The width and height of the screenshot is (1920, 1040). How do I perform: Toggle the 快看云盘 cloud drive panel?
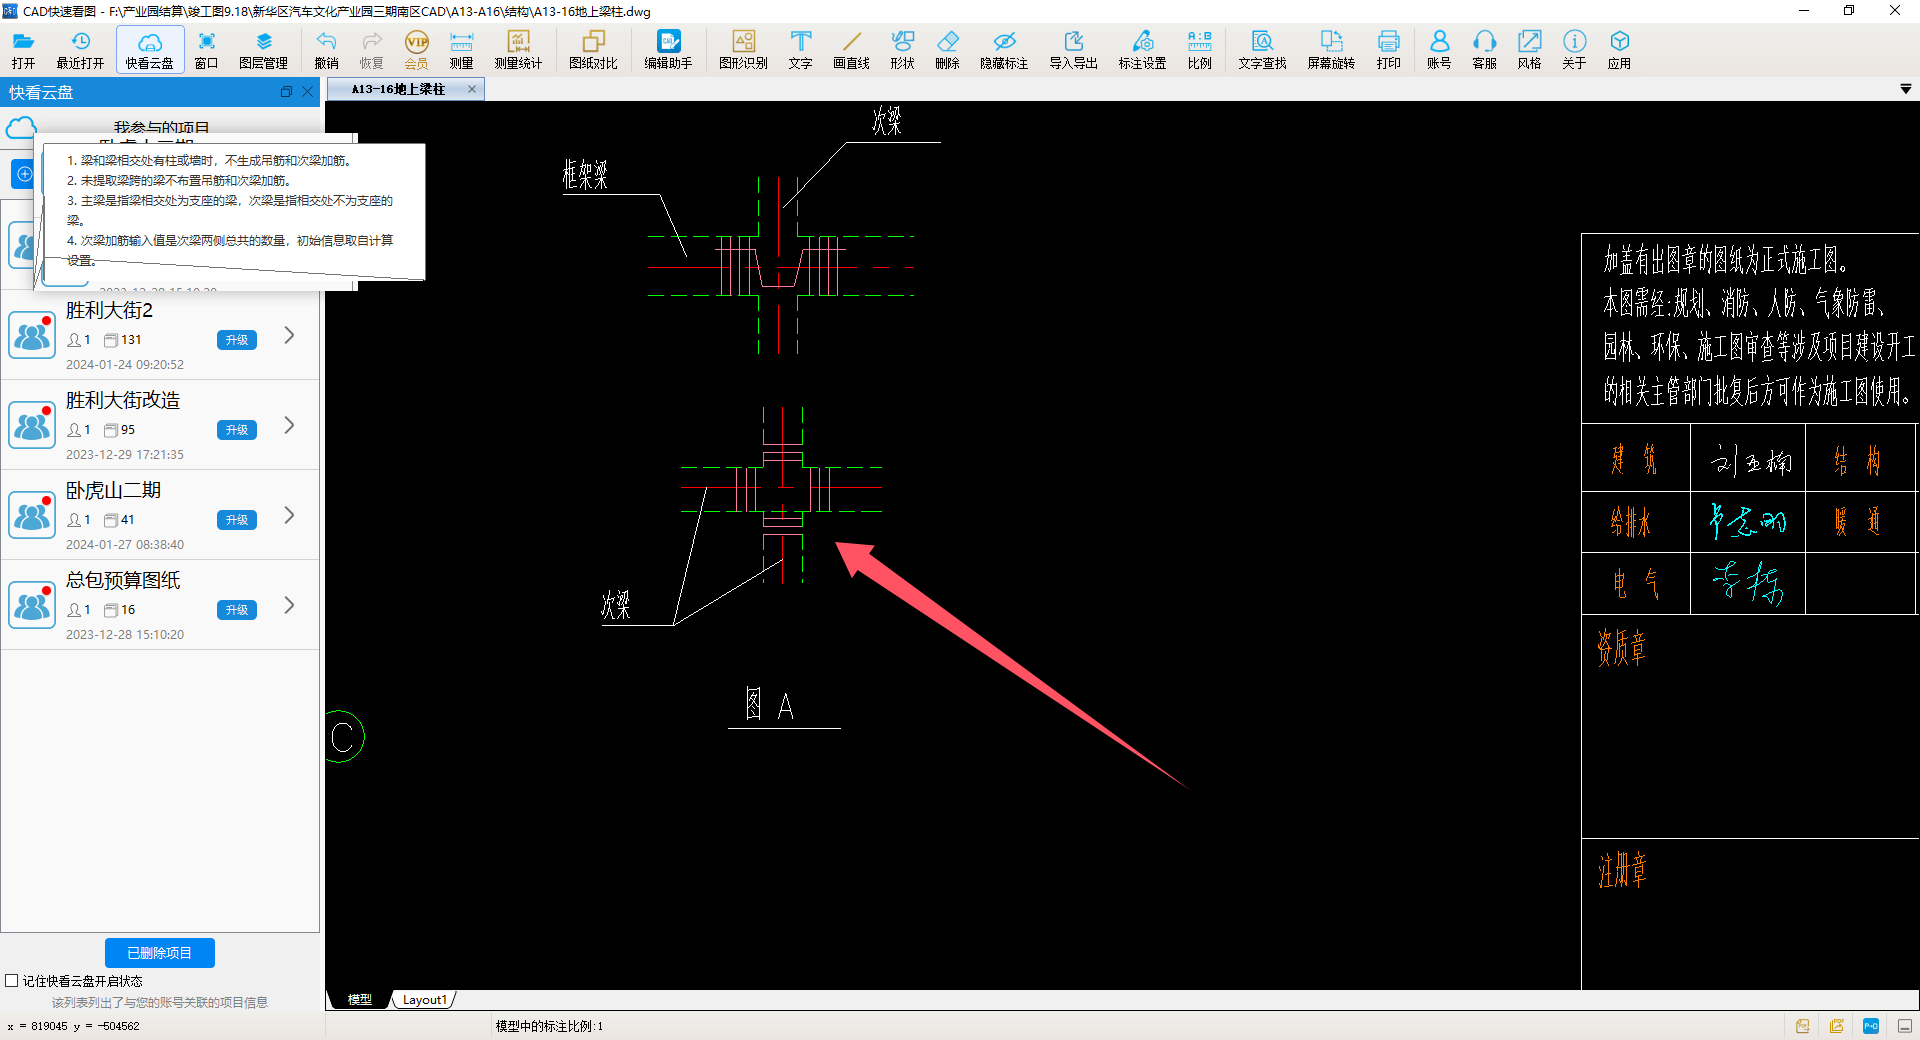(x=150, y=50)
